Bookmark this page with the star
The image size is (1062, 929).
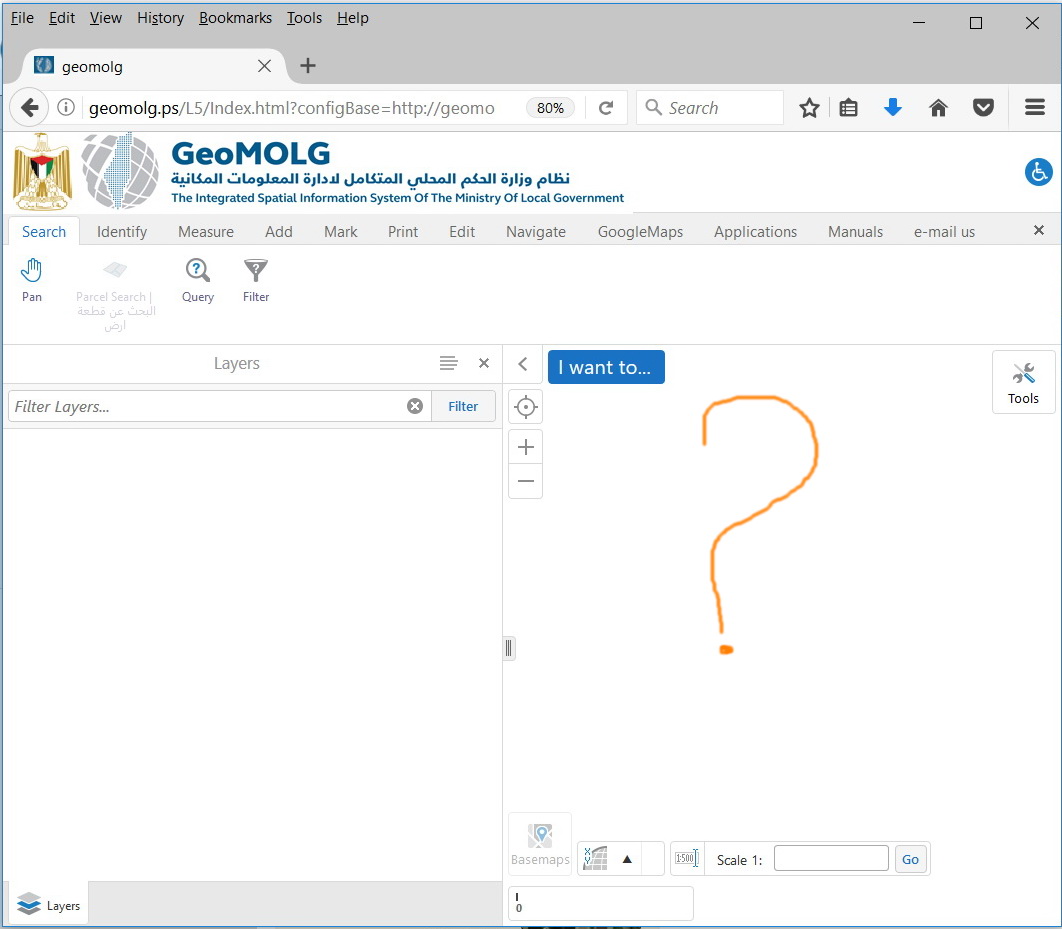tap(809, 108)
